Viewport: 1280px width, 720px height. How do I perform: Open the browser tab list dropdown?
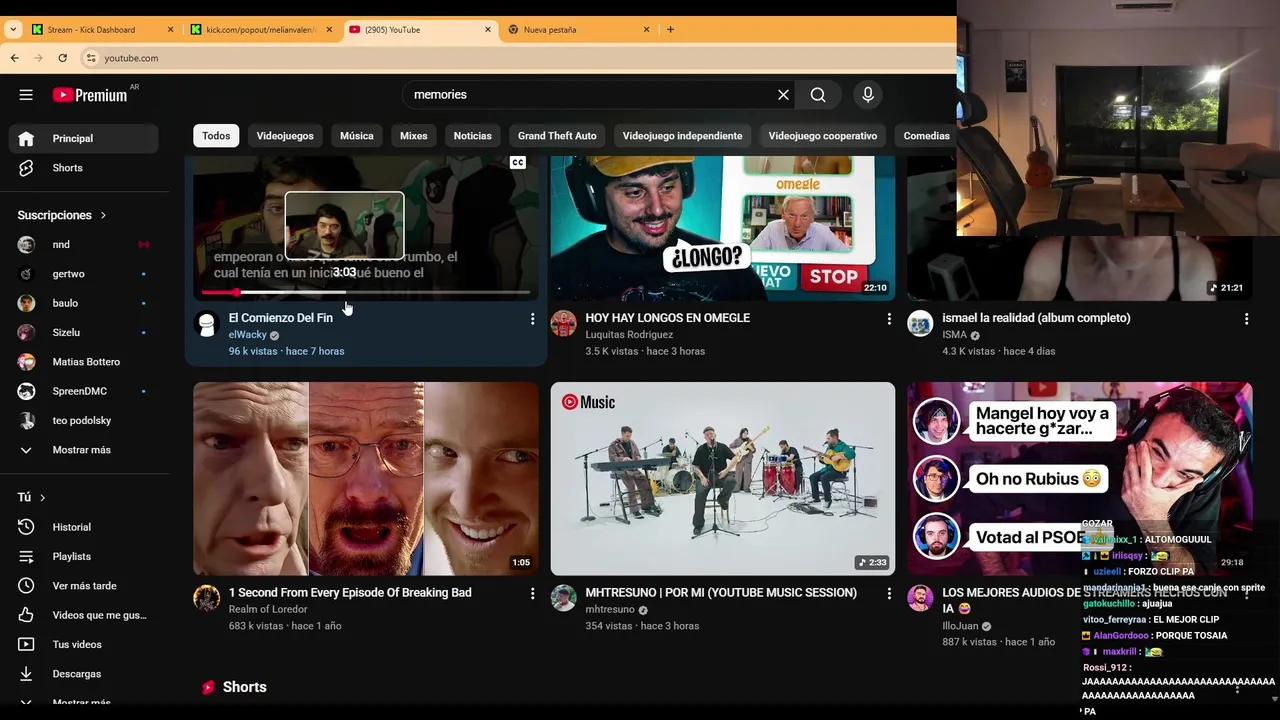[13, 30]
